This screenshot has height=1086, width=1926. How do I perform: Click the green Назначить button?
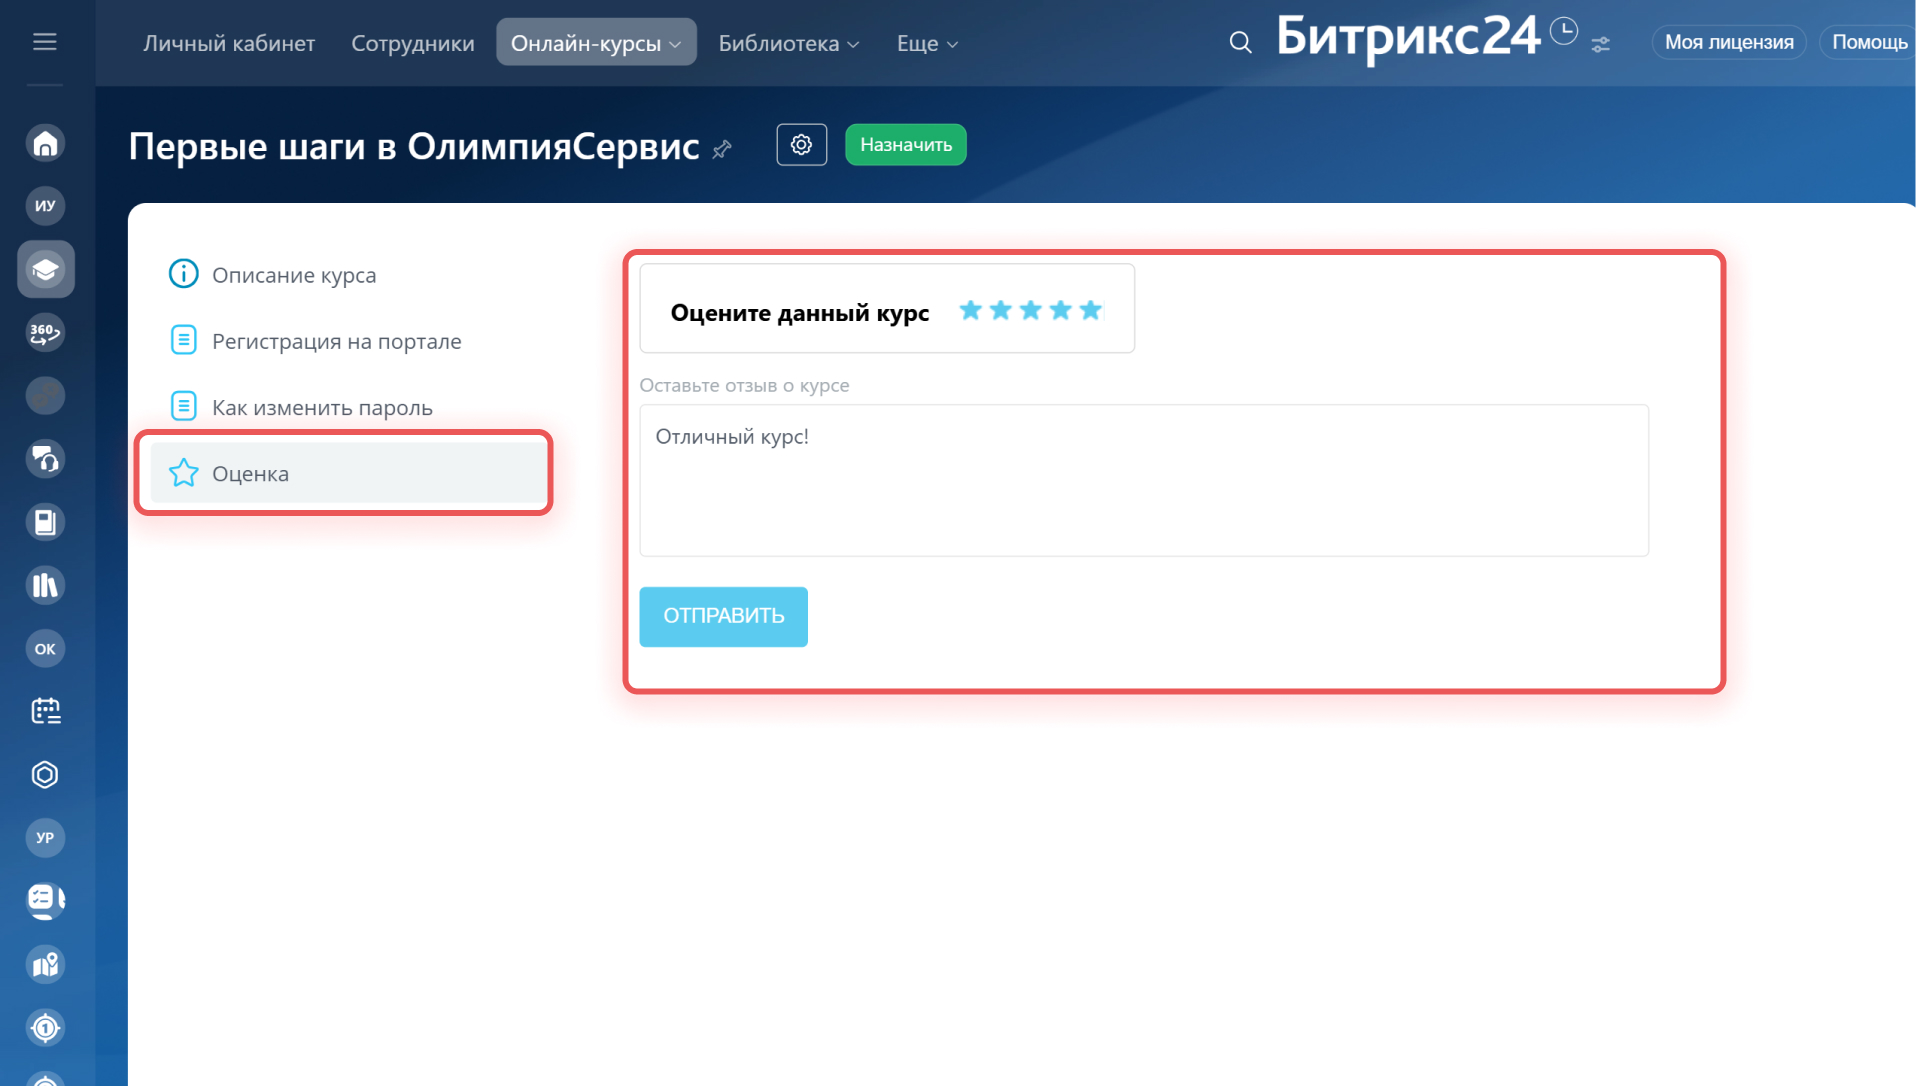pos(905,145)
